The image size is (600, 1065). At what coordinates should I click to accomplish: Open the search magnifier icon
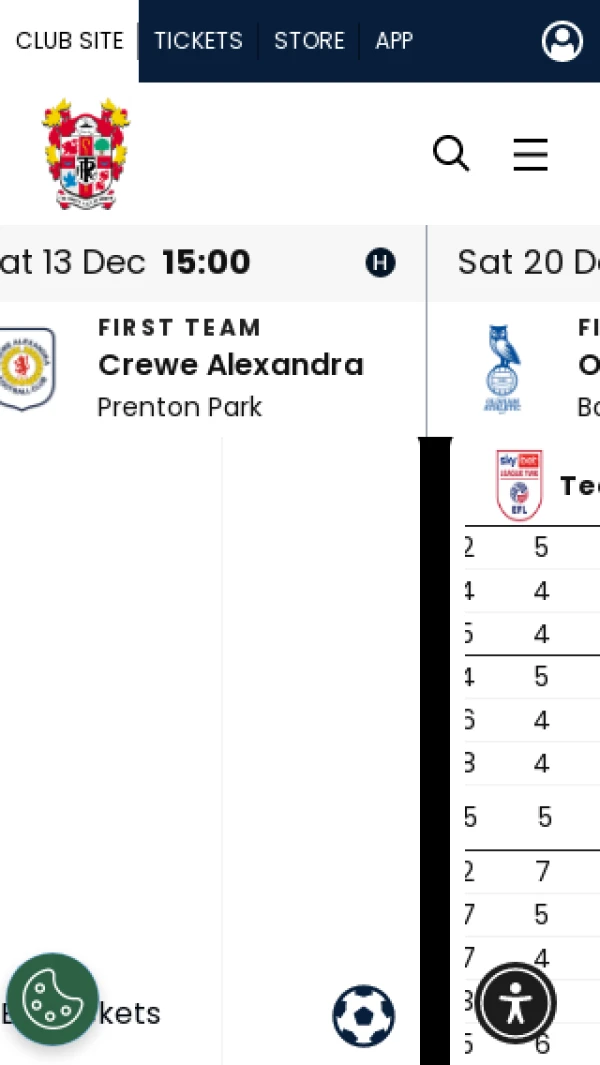pos(451,154)
